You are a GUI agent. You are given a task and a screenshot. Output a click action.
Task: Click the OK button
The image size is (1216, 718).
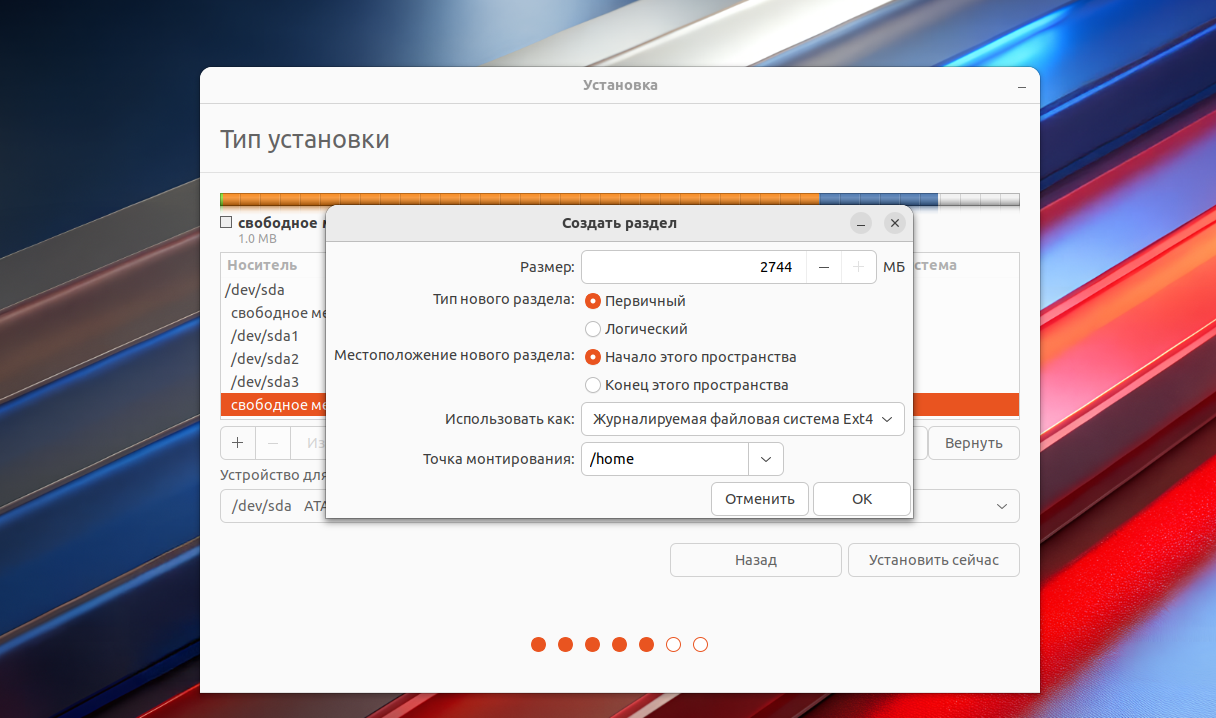tap(861, 499)
